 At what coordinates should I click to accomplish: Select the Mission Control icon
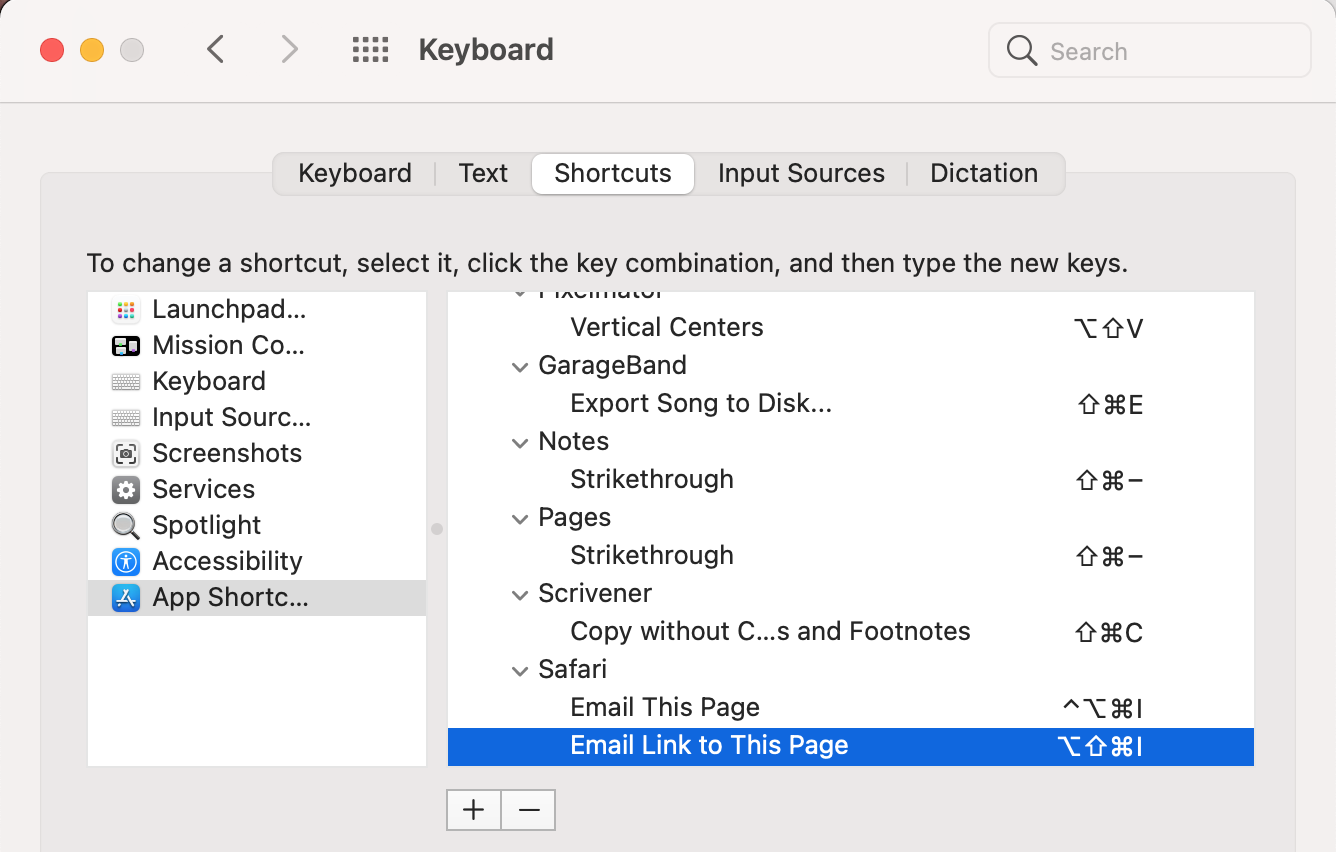pos(126,346)
